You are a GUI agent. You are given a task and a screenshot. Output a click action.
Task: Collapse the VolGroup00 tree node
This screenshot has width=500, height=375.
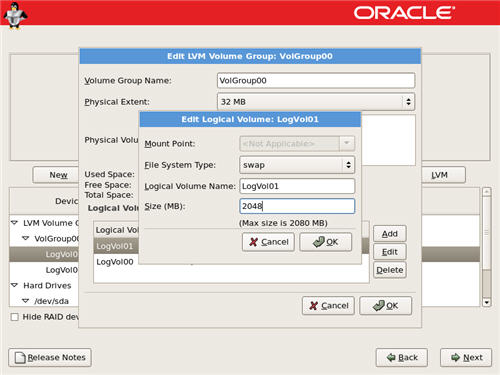25,238
